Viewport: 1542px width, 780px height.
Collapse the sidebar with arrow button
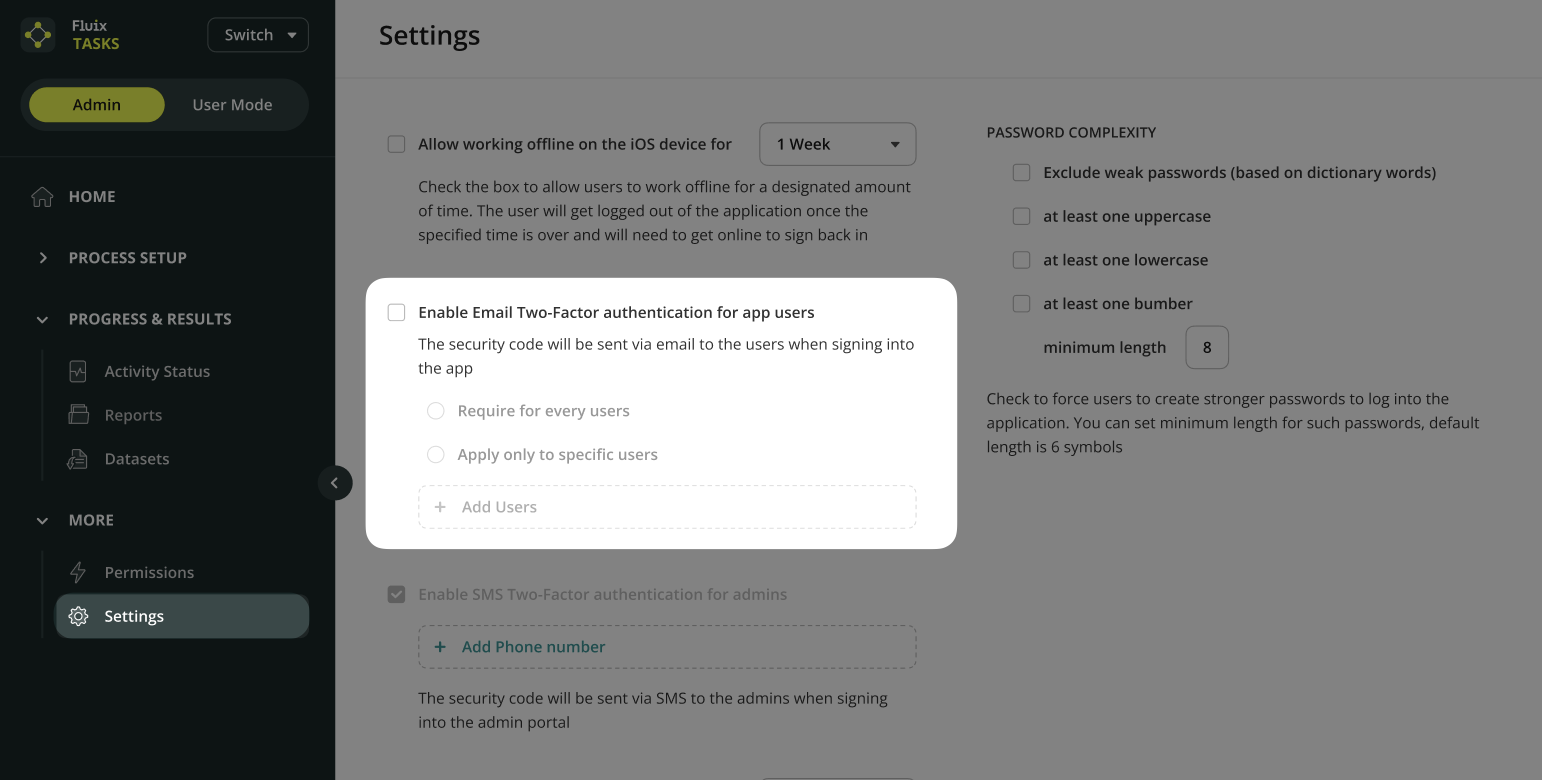(x=334, y=483)
